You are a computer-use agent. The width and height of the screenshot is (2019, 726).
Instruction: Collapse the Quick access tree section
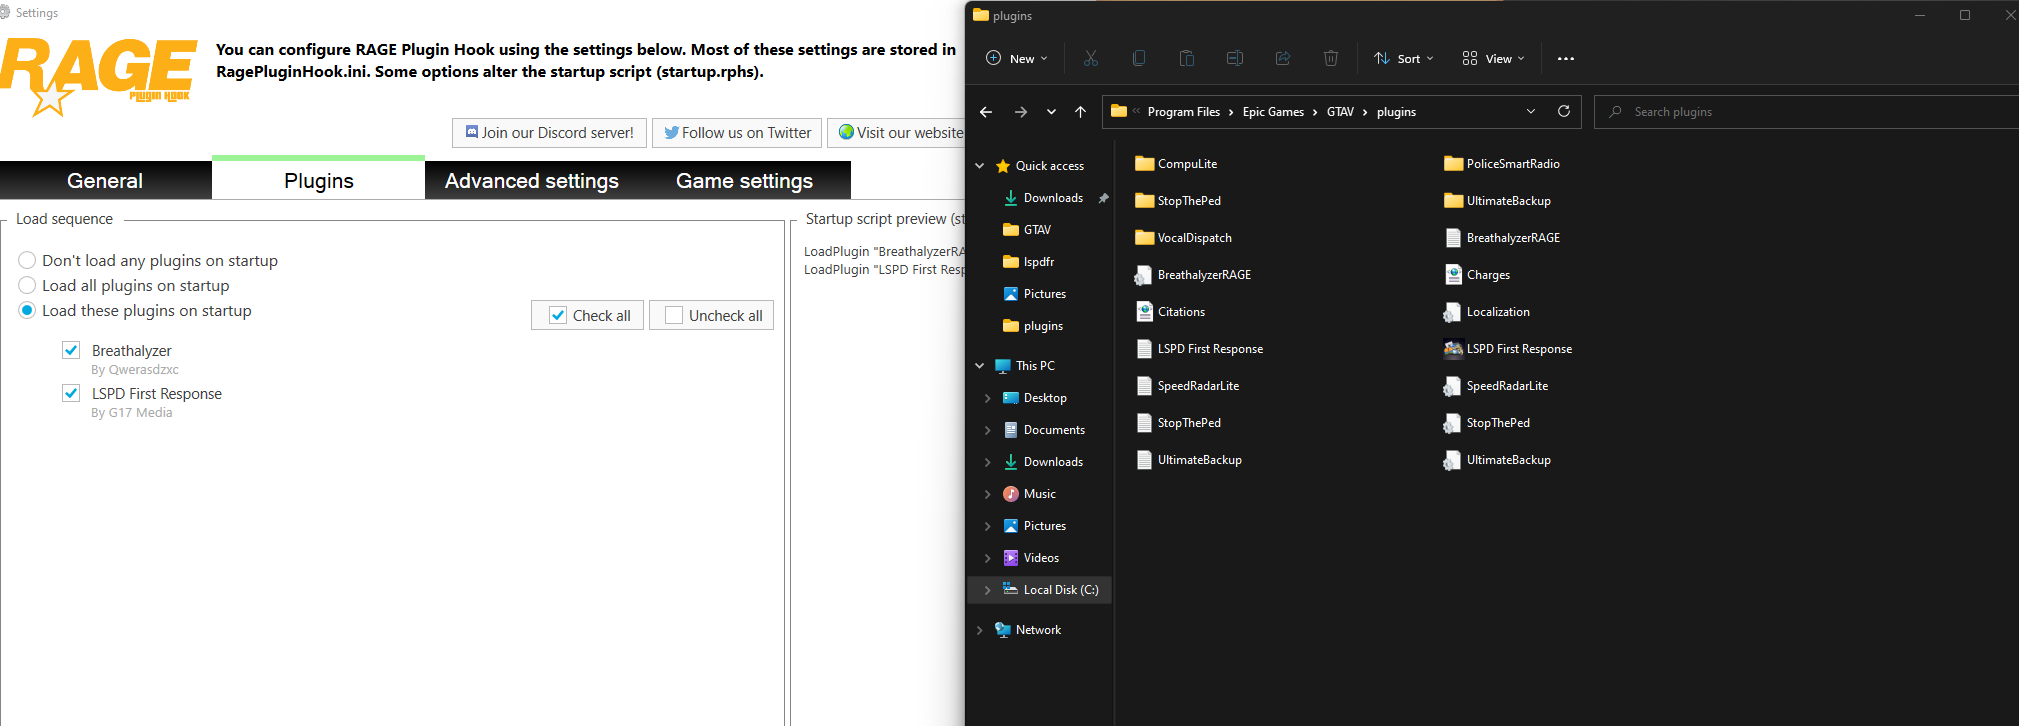pos(980,166)
